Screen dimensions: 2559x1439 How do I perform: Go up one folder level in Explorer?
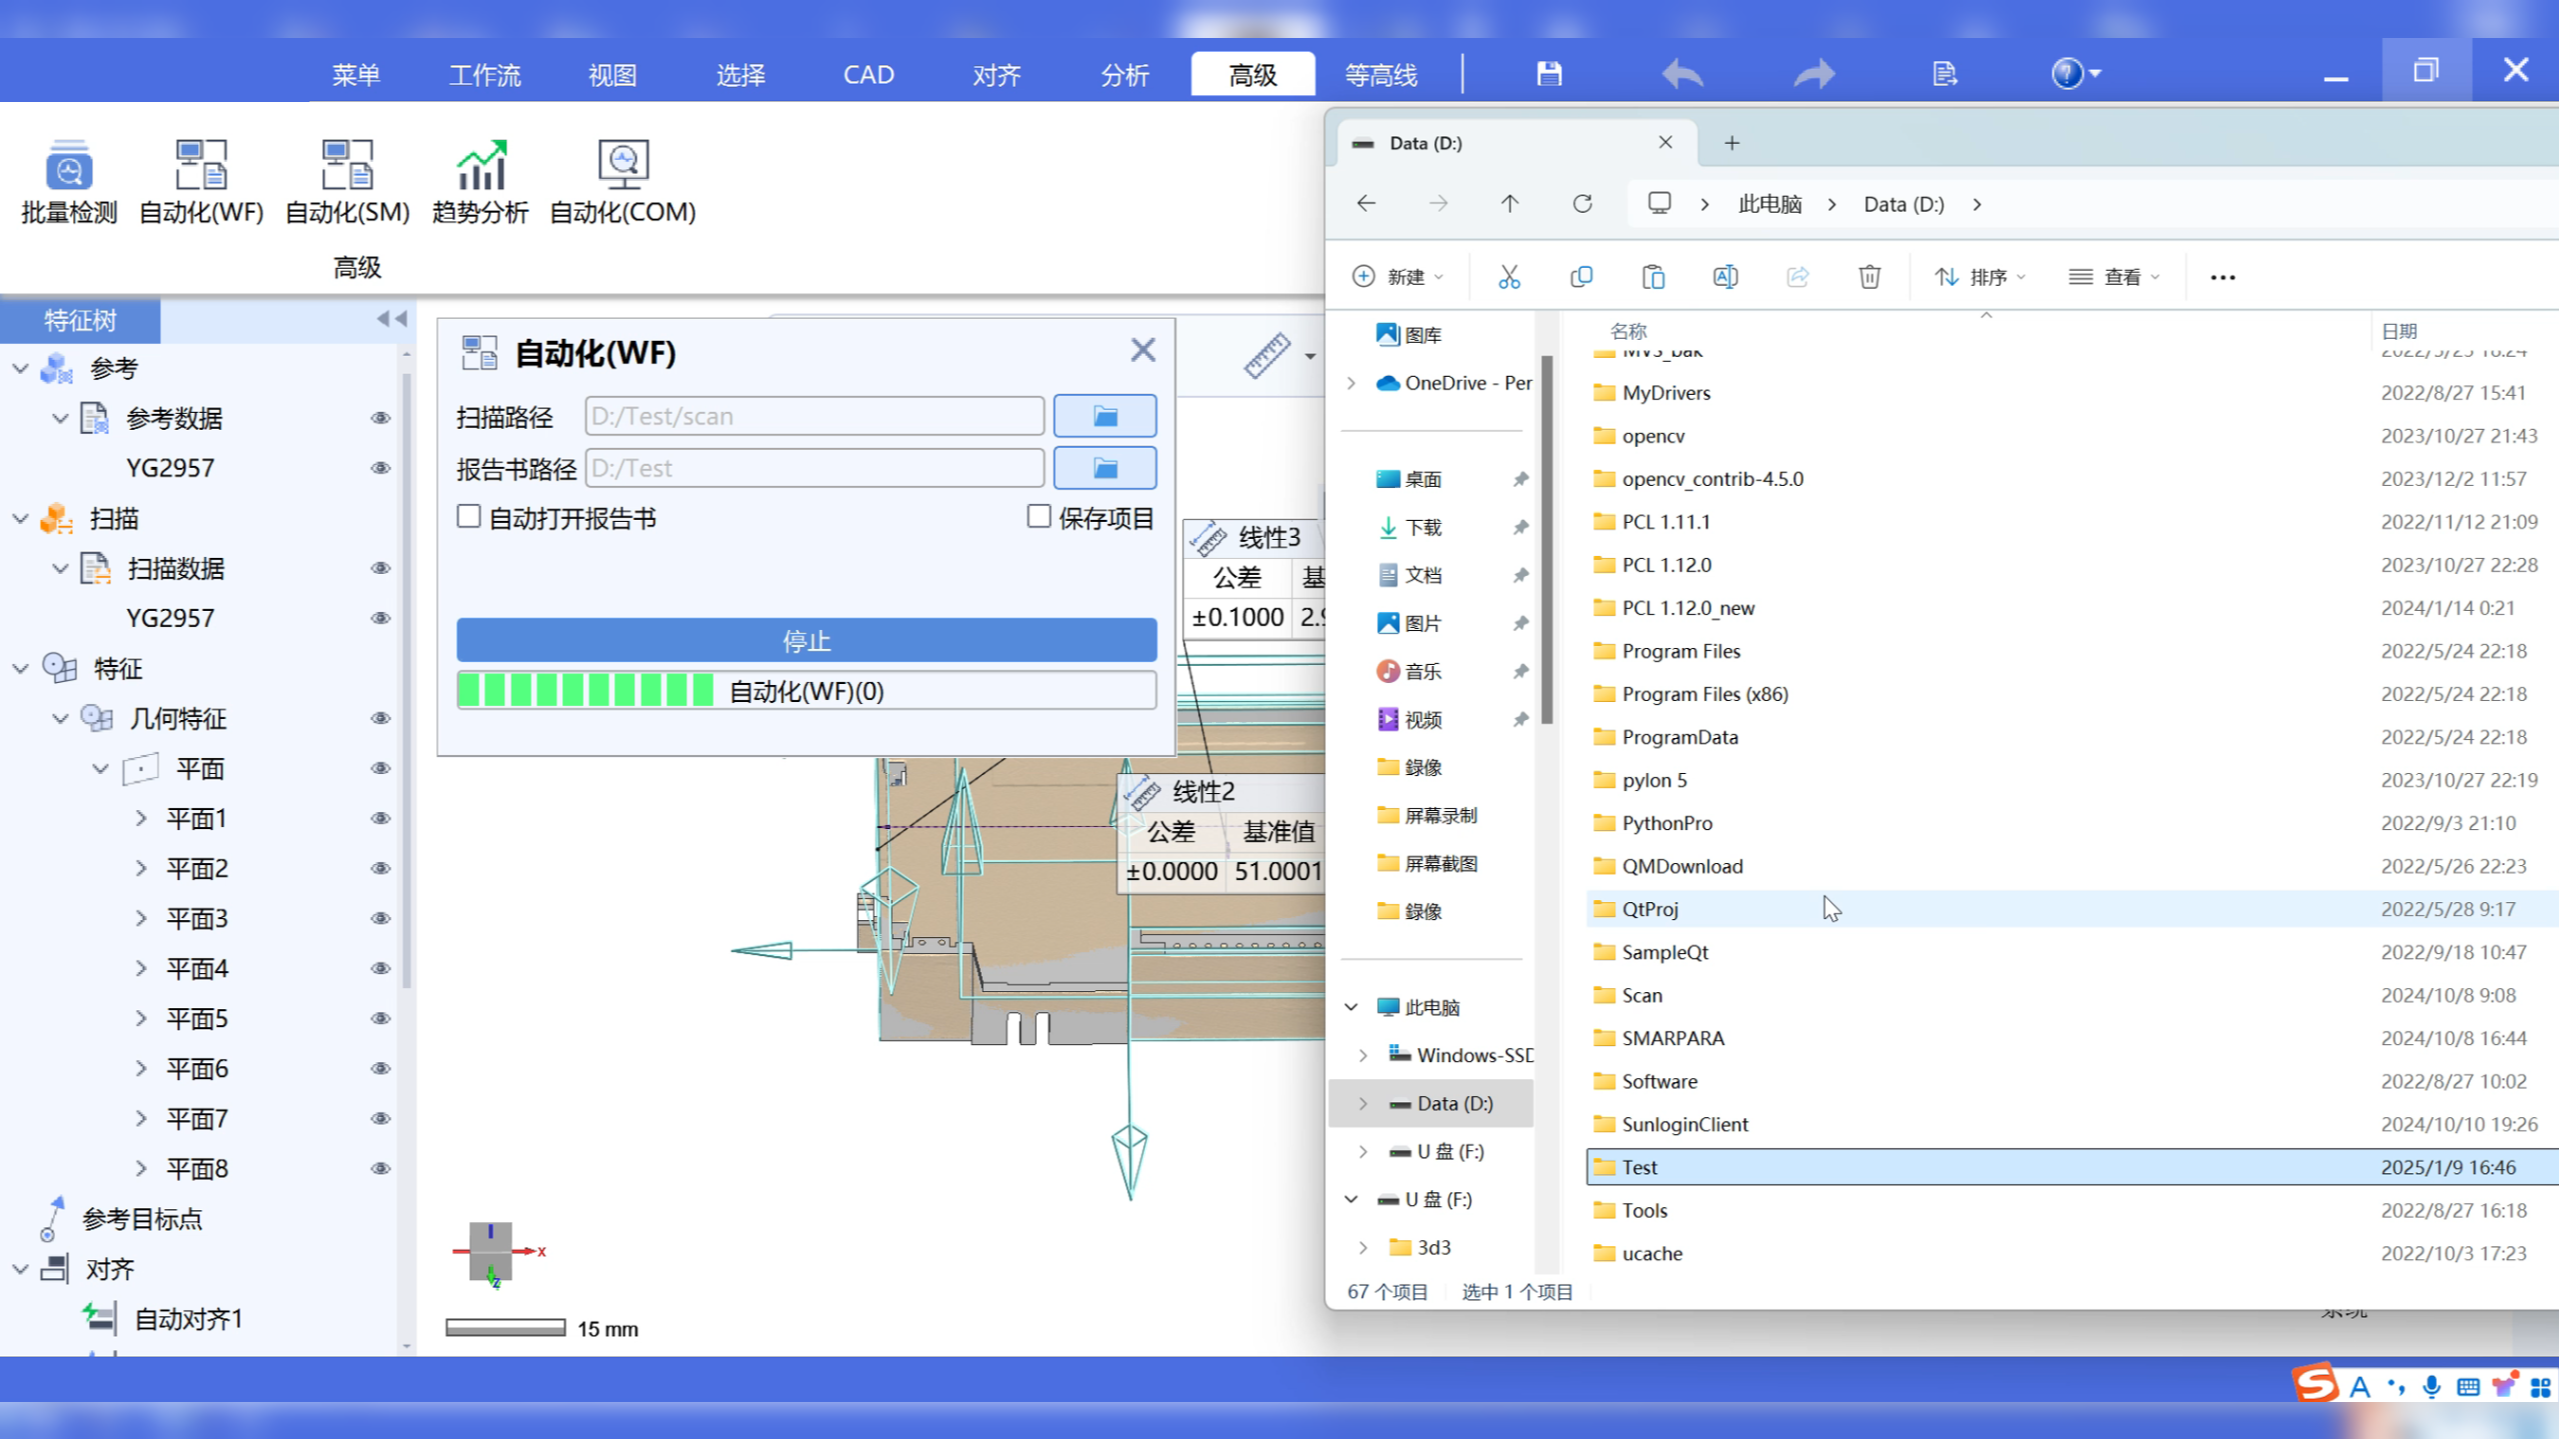pyautogui.click(x=1510, y=204)
